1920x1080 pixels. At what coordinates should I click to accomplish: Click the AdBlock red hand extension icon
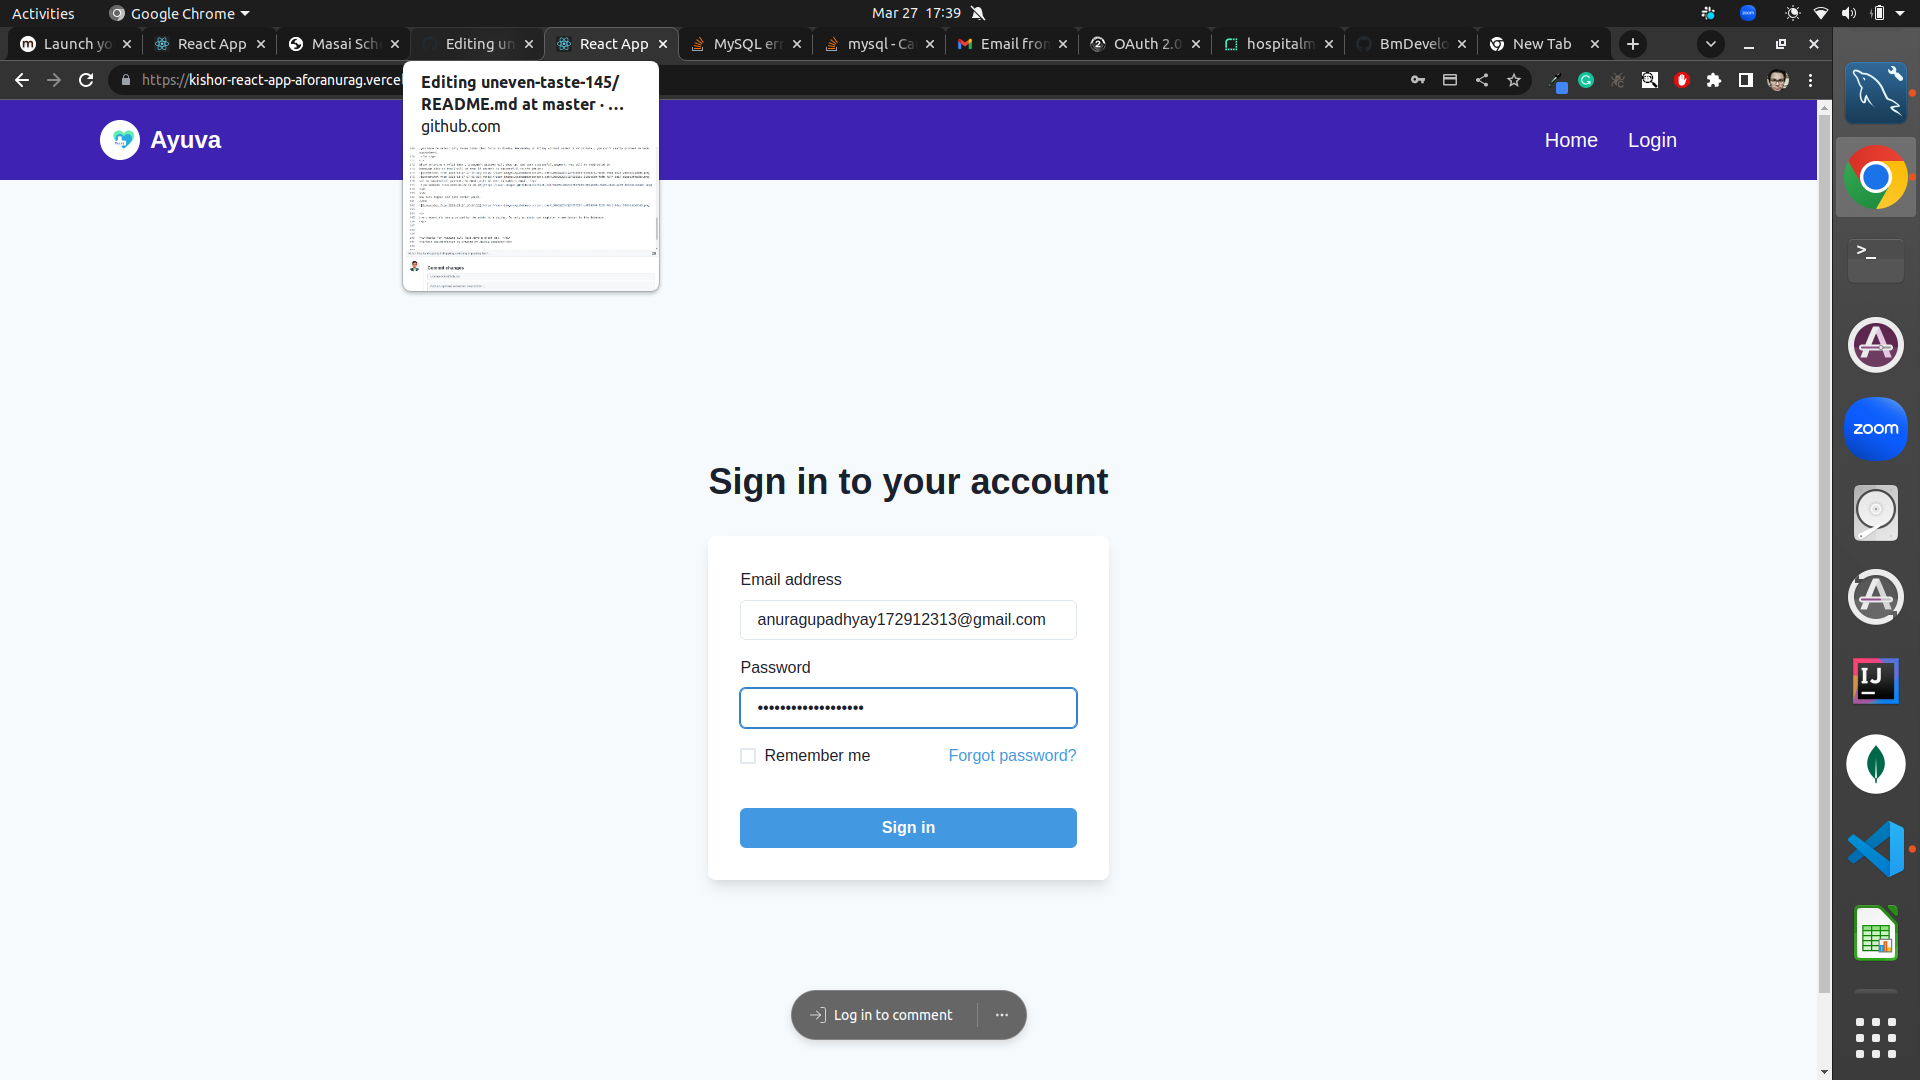[x=1682, y=80]
